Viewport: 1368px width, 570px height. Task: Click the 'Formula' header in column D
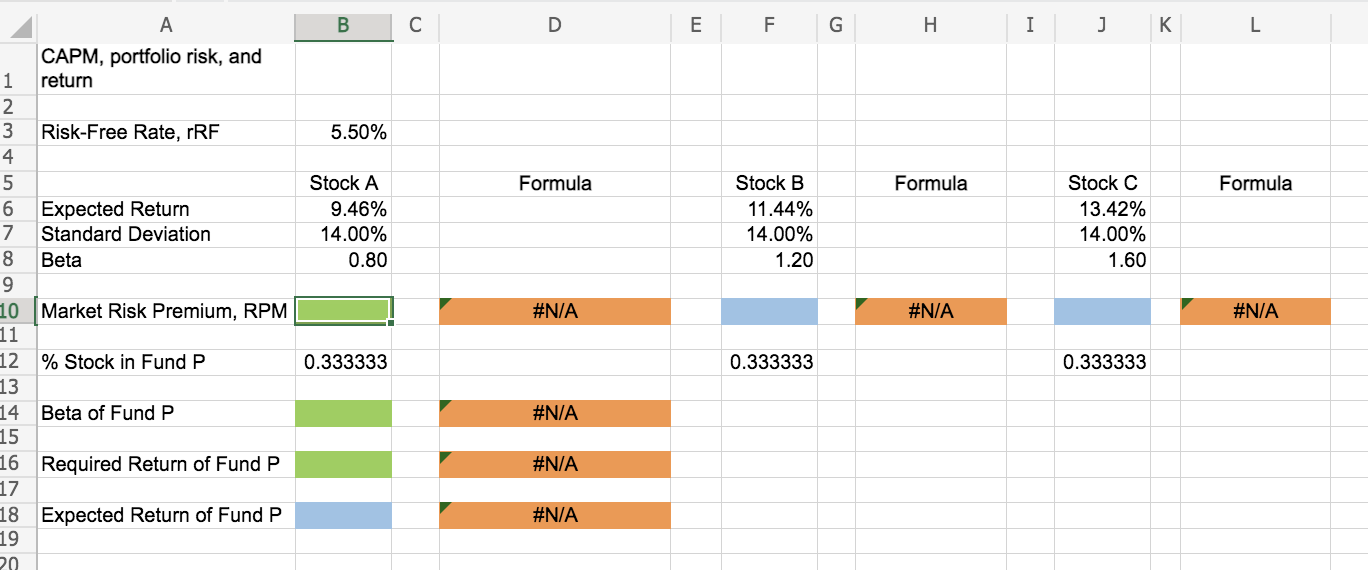click(x=555, y=183)
